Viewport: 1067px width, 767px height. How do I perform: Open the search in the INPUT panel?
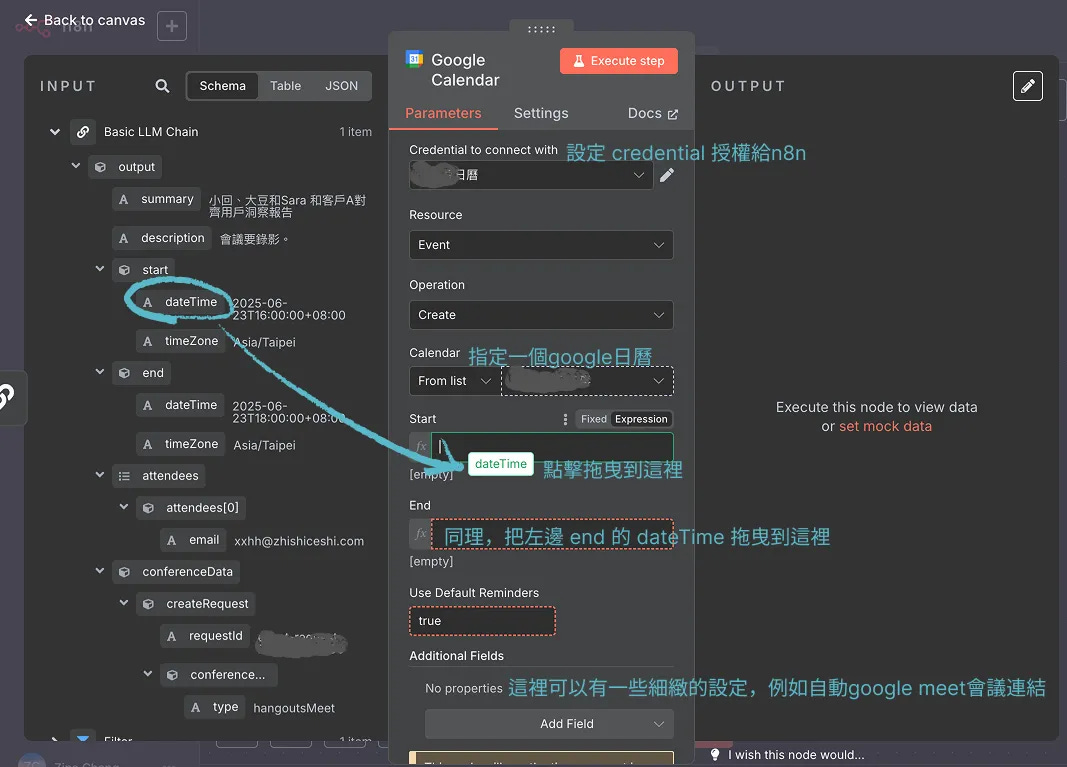pos(162,86)
